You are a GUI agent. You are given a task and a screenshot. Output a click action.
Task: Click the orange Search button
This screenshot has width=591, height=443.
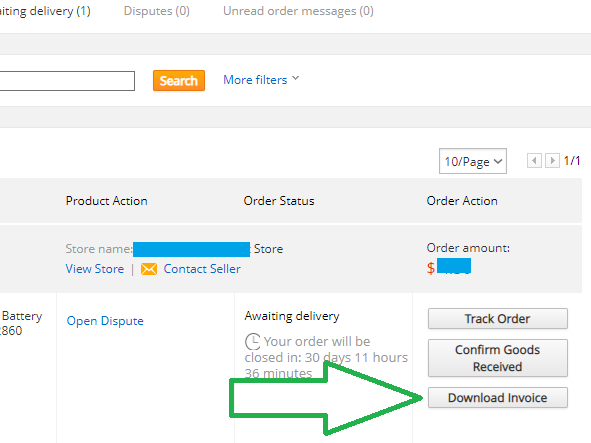(179, 80)
